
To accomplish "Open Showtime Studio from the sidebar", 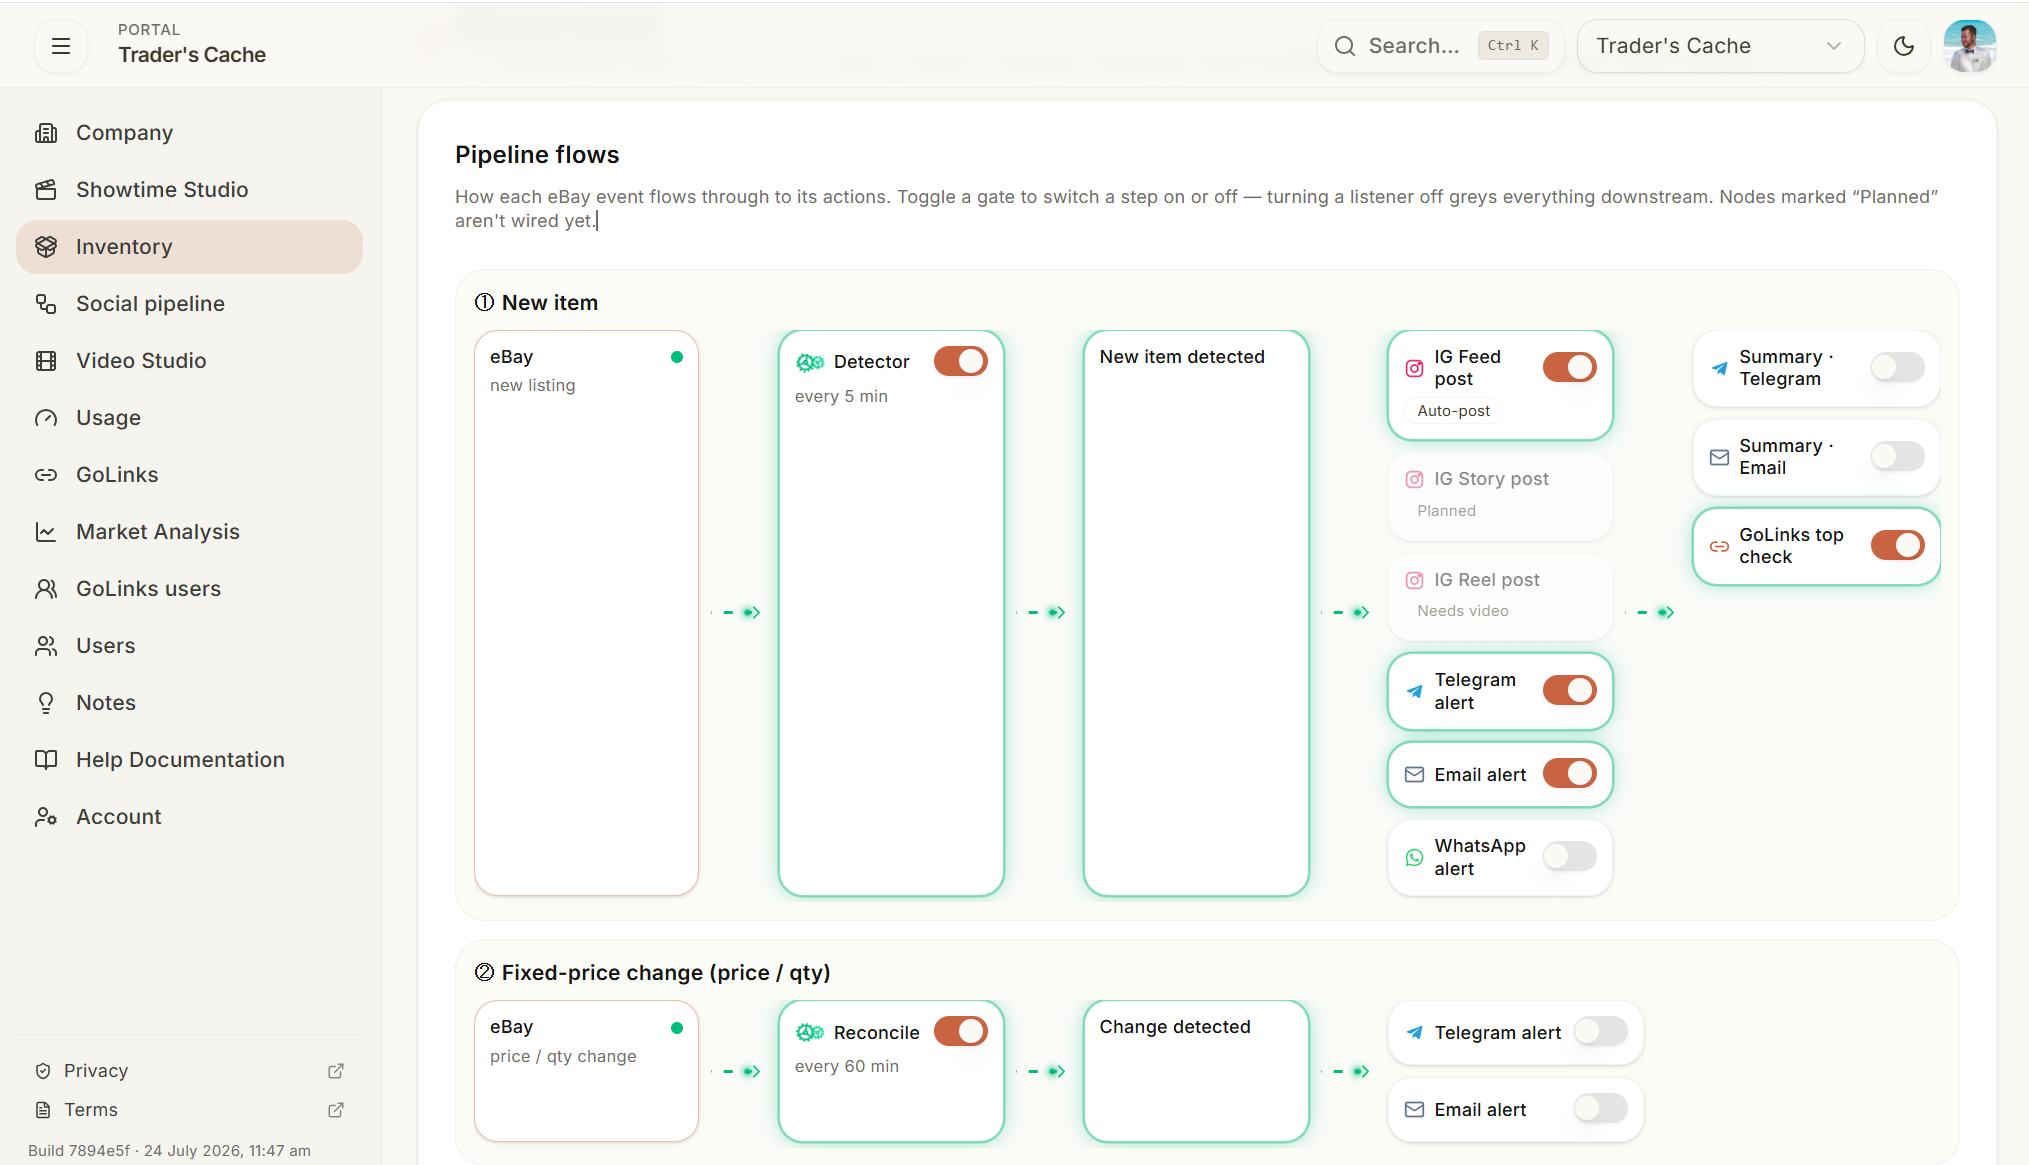I will click(x=189, y=190).
